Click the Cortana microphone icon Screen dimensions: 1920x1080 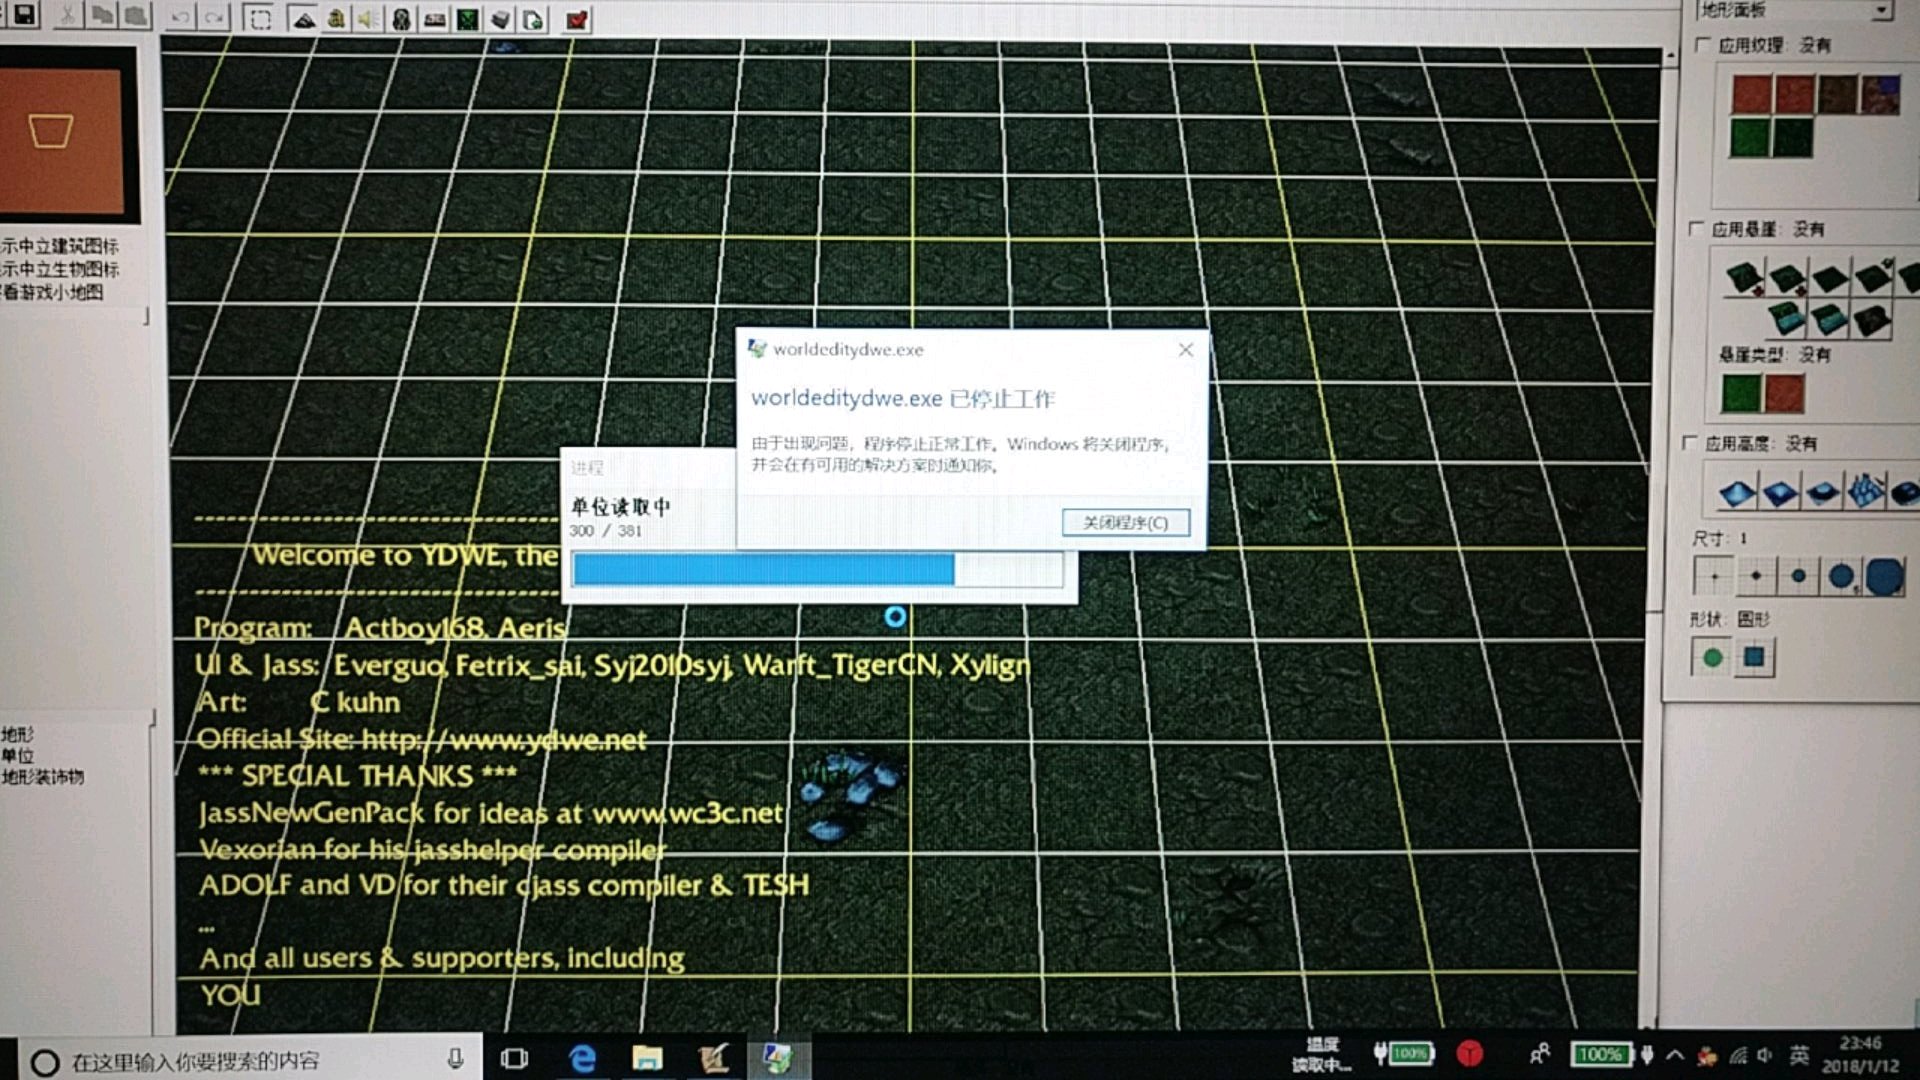pos(455,1059)
